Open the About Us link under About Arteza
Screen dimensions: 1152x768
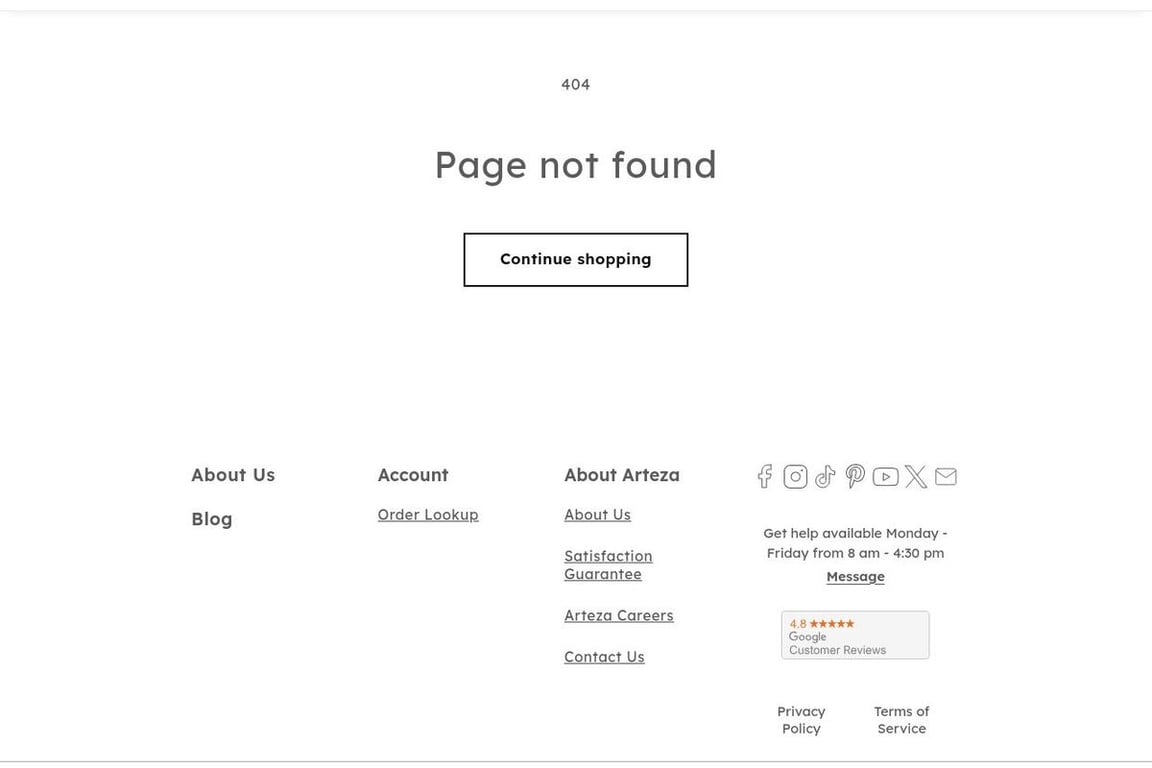597,514
